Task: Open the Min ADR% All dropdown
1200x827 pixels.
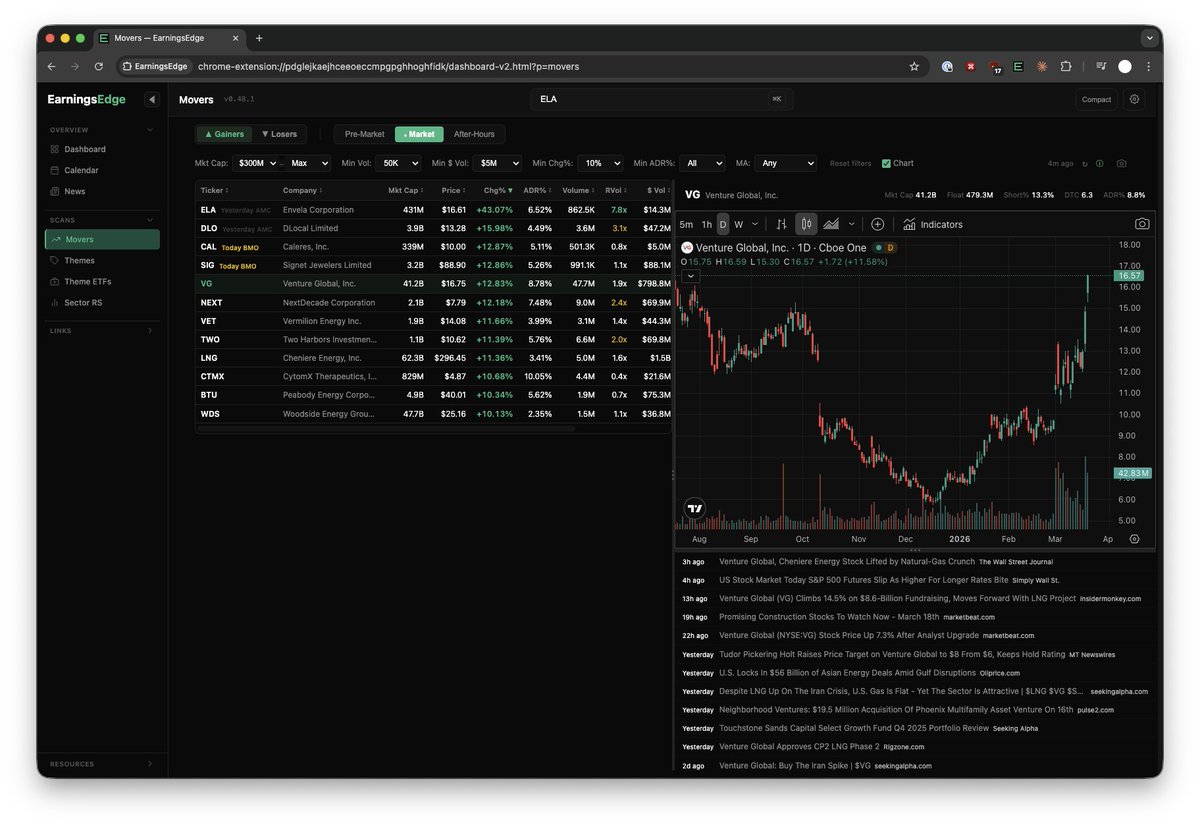Action: pos(703,163)
